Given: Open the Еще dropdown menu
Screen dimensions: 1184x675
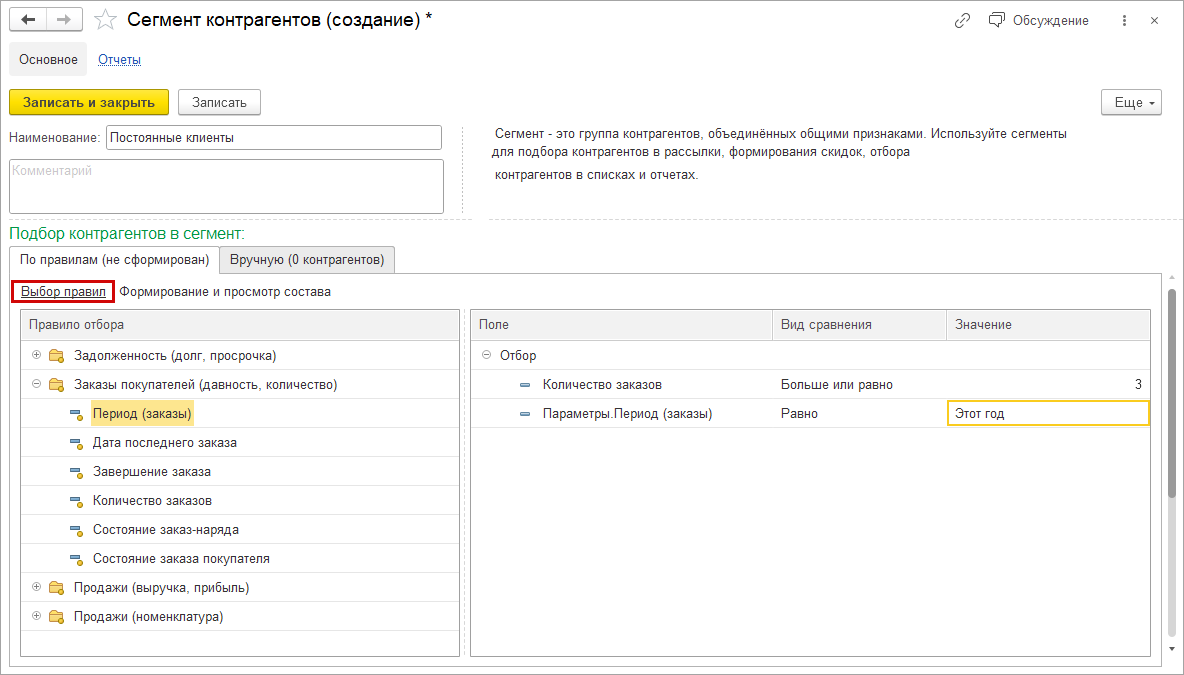Looking at the screenshot, I should [1131, 103].
